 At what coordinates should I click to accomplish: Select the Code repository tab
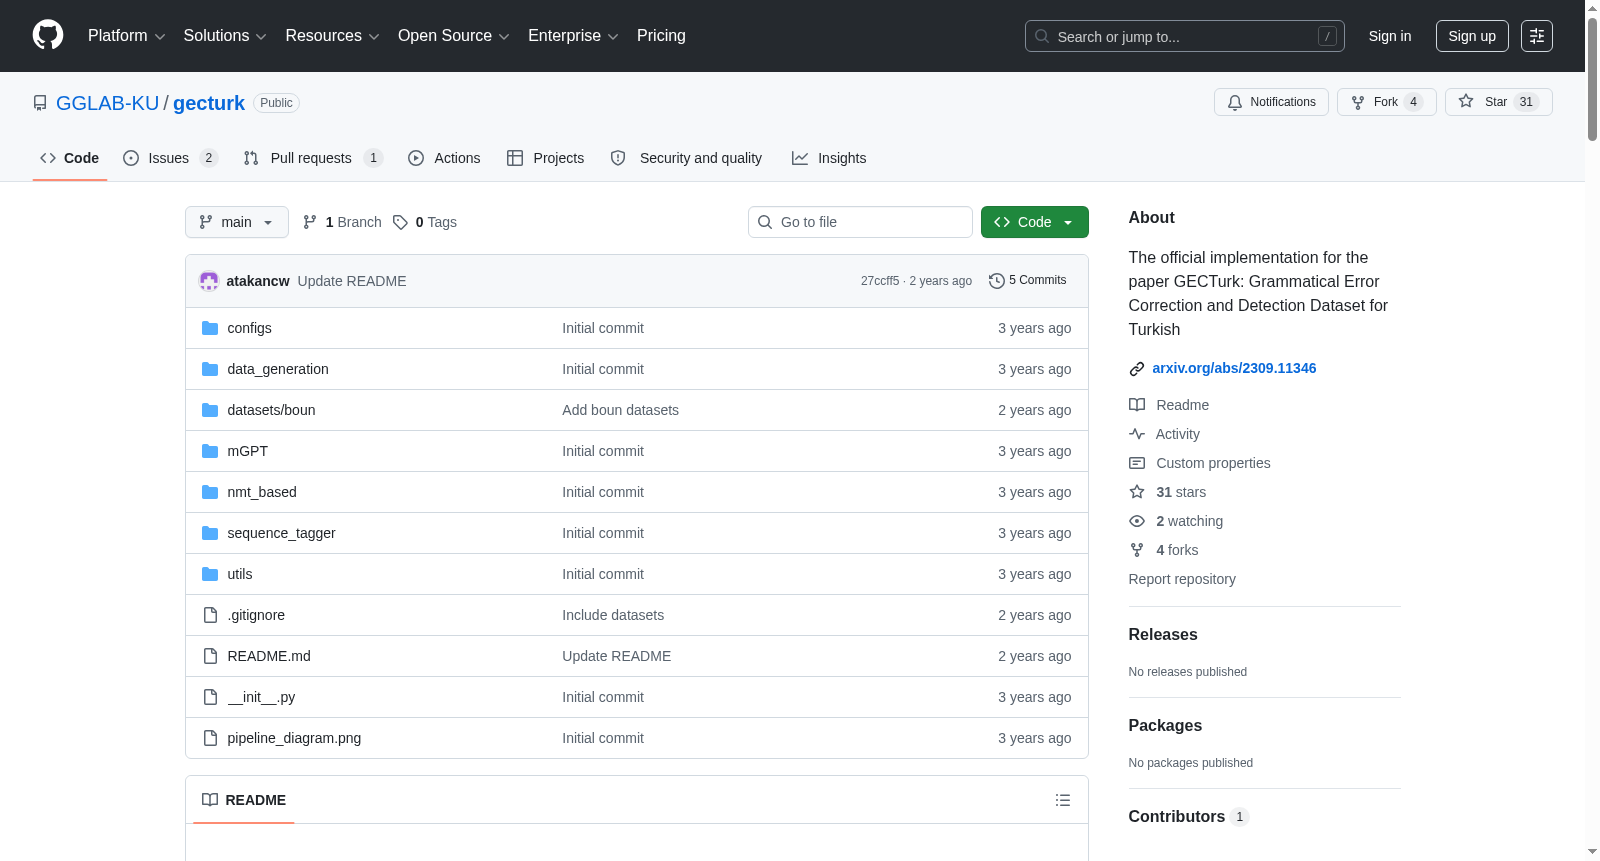[70, 158]
